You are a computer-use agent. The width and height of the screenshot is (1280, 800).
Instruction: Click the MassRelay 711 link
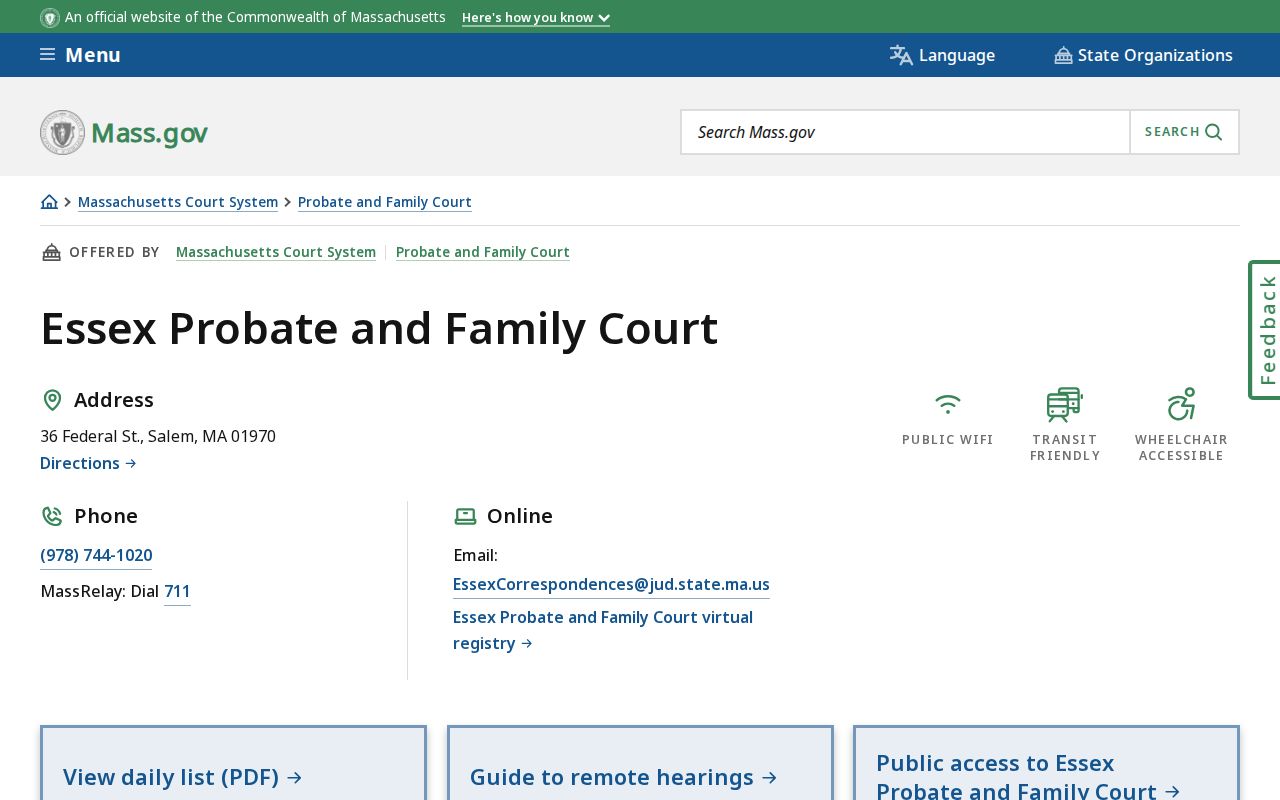[x=177, y=591]
